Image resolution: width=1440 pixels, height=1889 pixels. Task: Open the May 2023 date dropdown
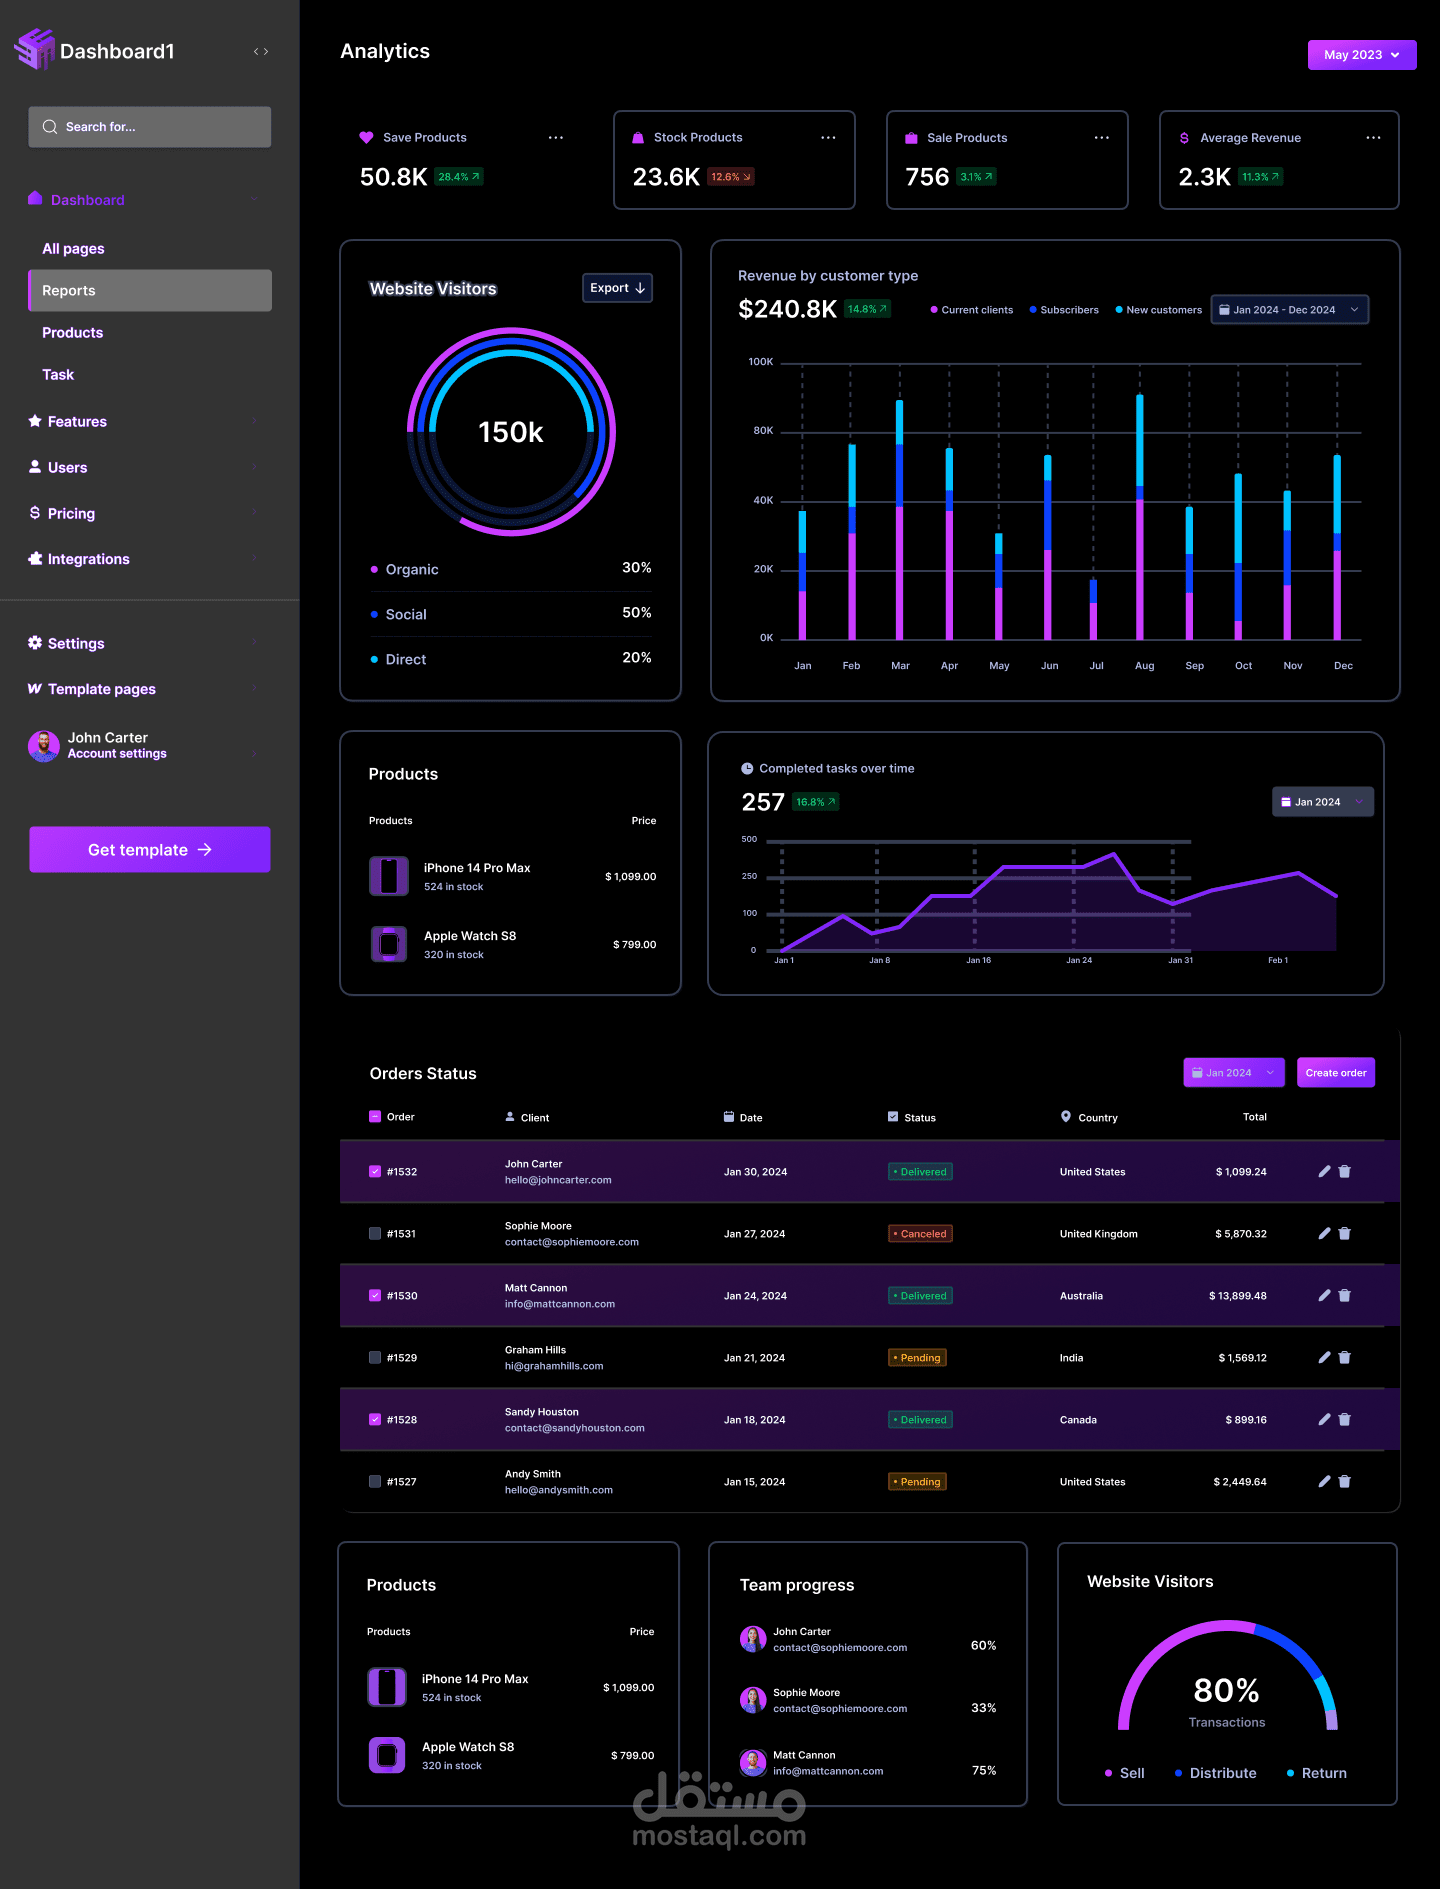tap(1362, 55)
